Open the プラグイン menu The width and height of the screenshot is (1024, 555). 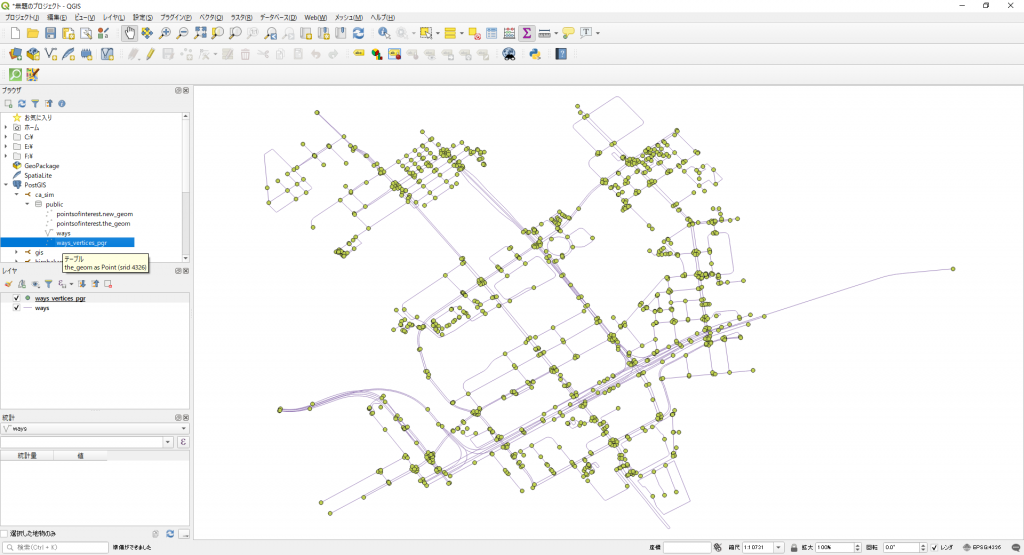(176, 18)
